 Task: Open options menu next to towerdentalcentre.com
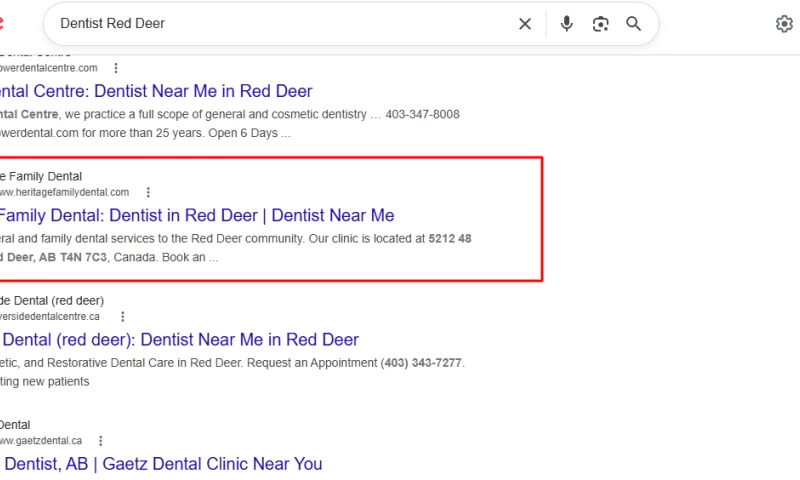(x=116, y=68)
